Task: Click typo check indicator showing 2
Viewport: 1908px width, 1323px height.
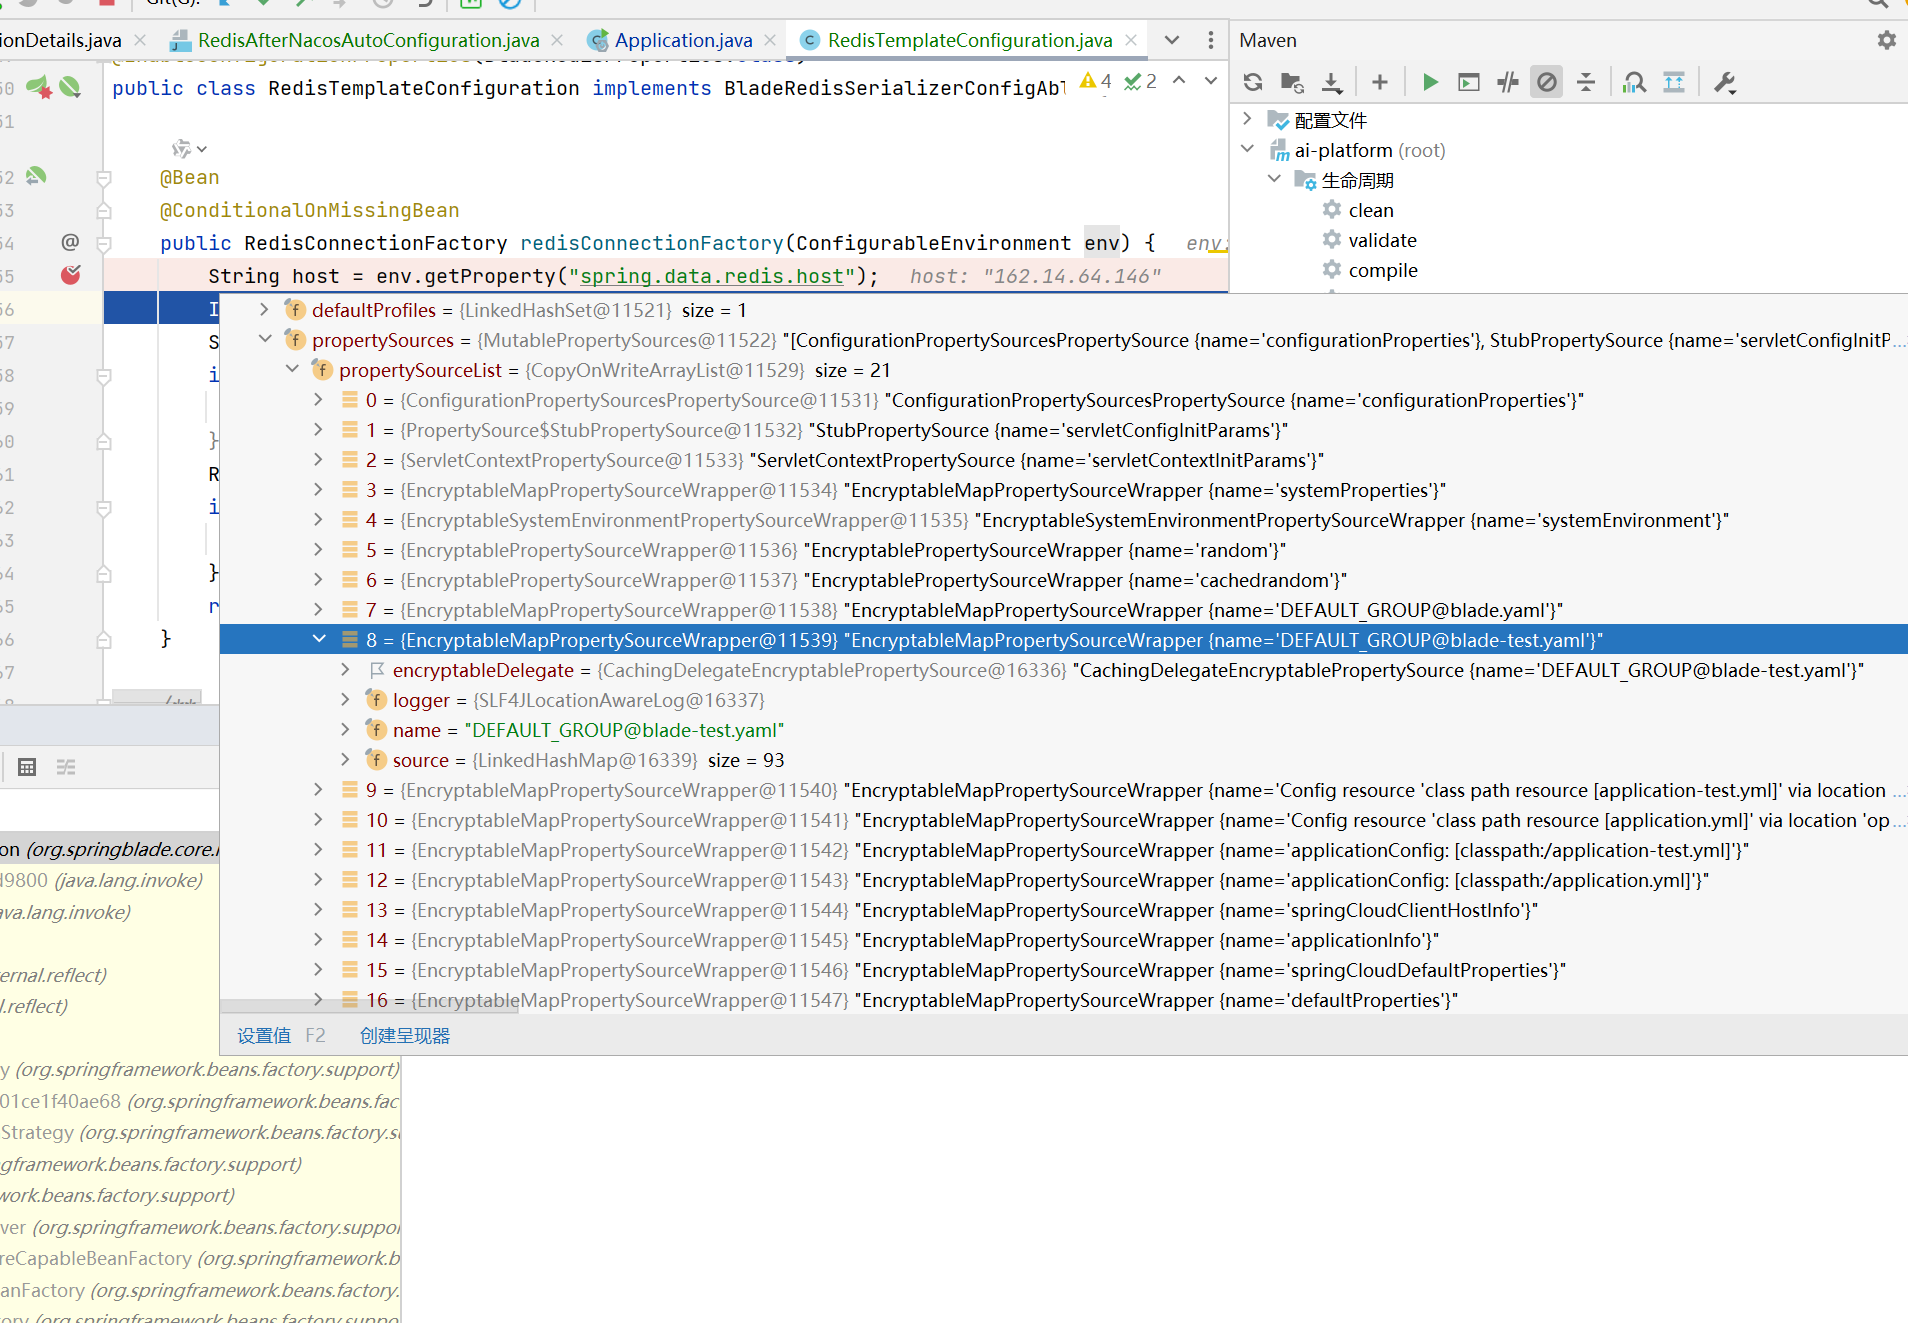Action: pyautogui.click(x=1140, y=81)
